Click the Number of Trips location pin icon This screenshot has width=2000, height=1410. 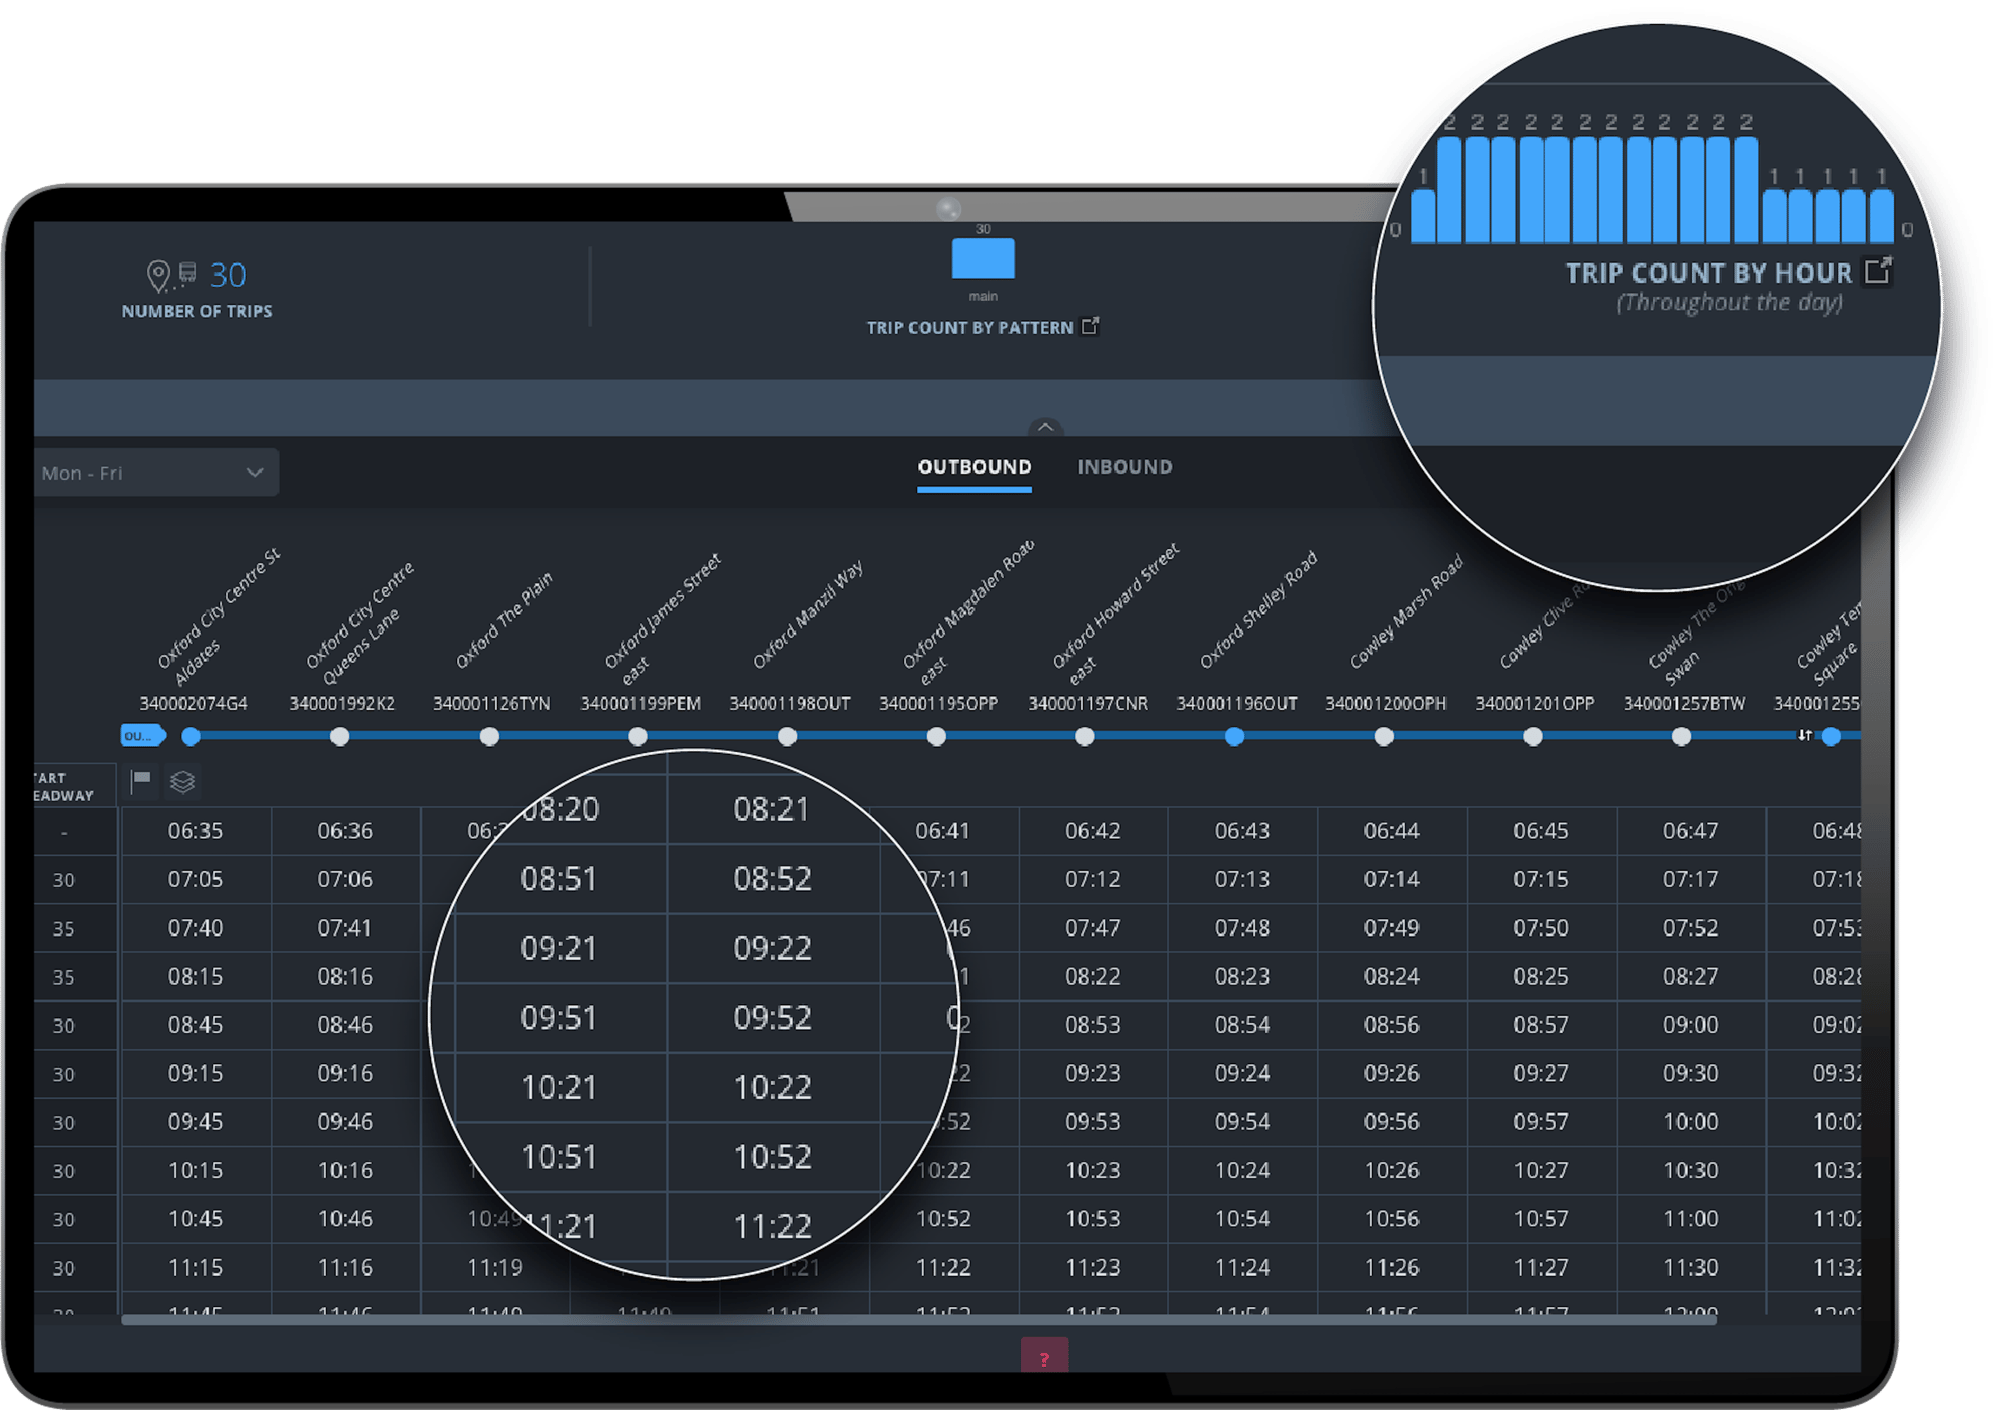pos(157,271)
